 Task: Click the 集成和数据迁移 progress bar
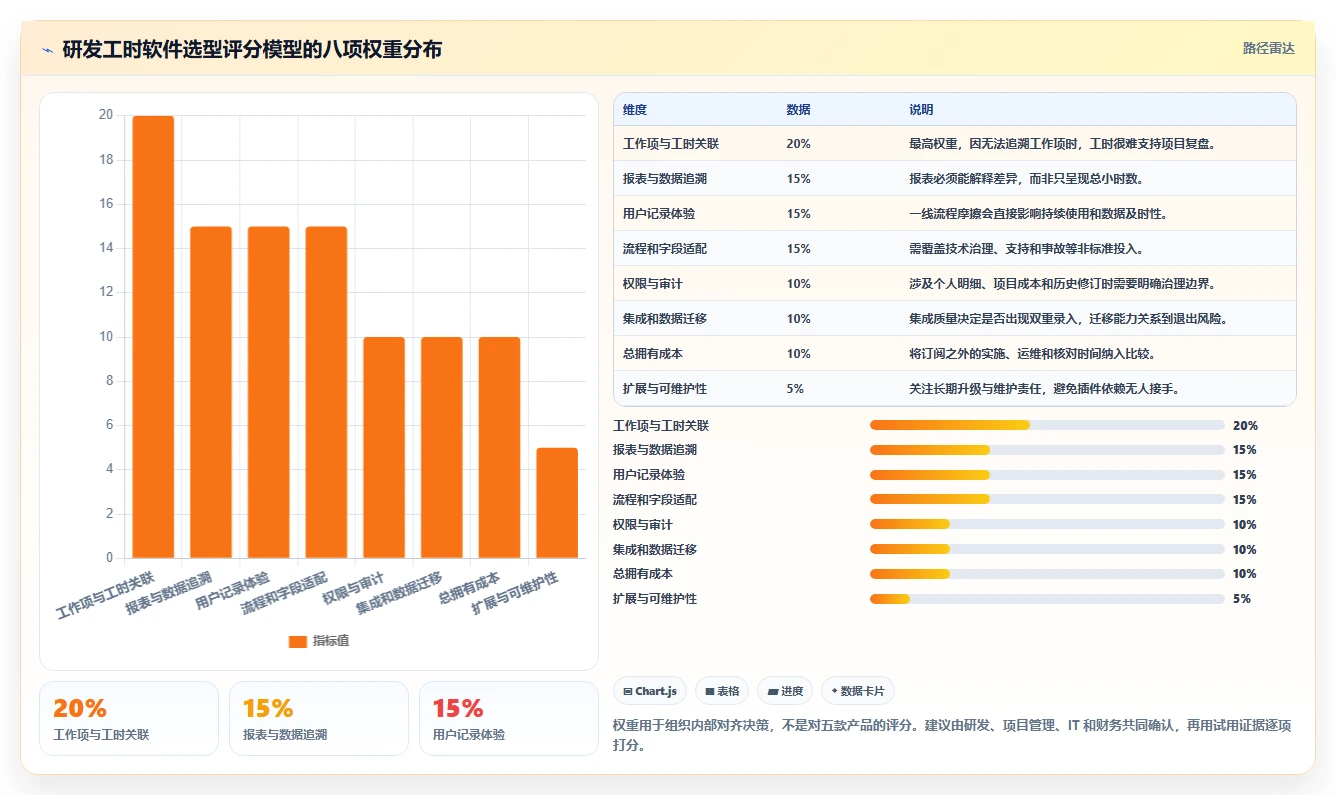pyautogui.click(x=1047, y=549)
